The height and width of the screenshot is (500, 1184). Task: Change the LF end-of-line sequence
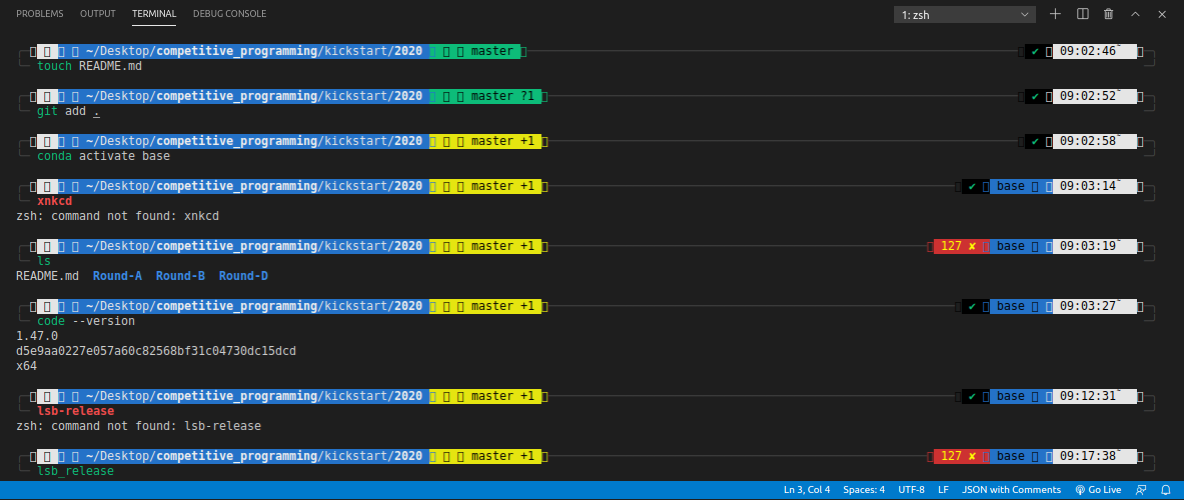943,490
